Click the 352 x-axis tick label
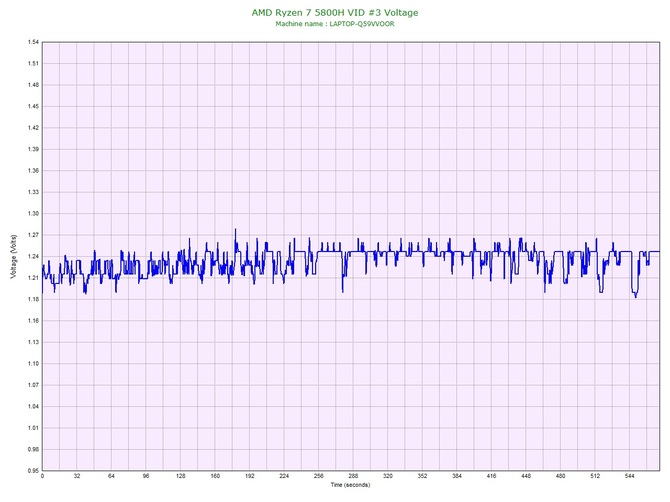Viewport: 670px width, 502px height. point(423,476)
